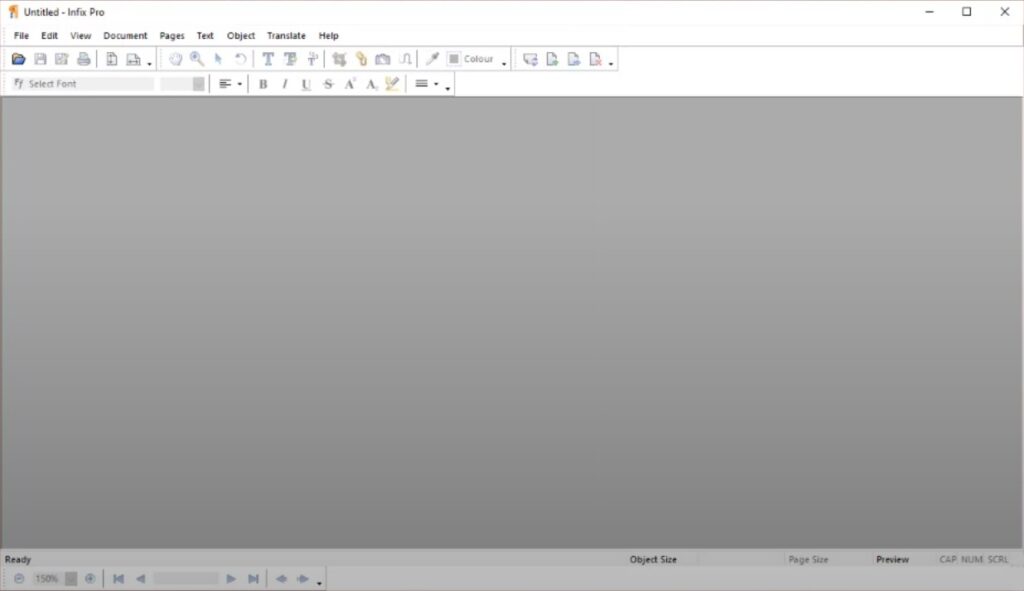Click the Select Font field
Screen dimensions: 1024x591
point(83,84)
